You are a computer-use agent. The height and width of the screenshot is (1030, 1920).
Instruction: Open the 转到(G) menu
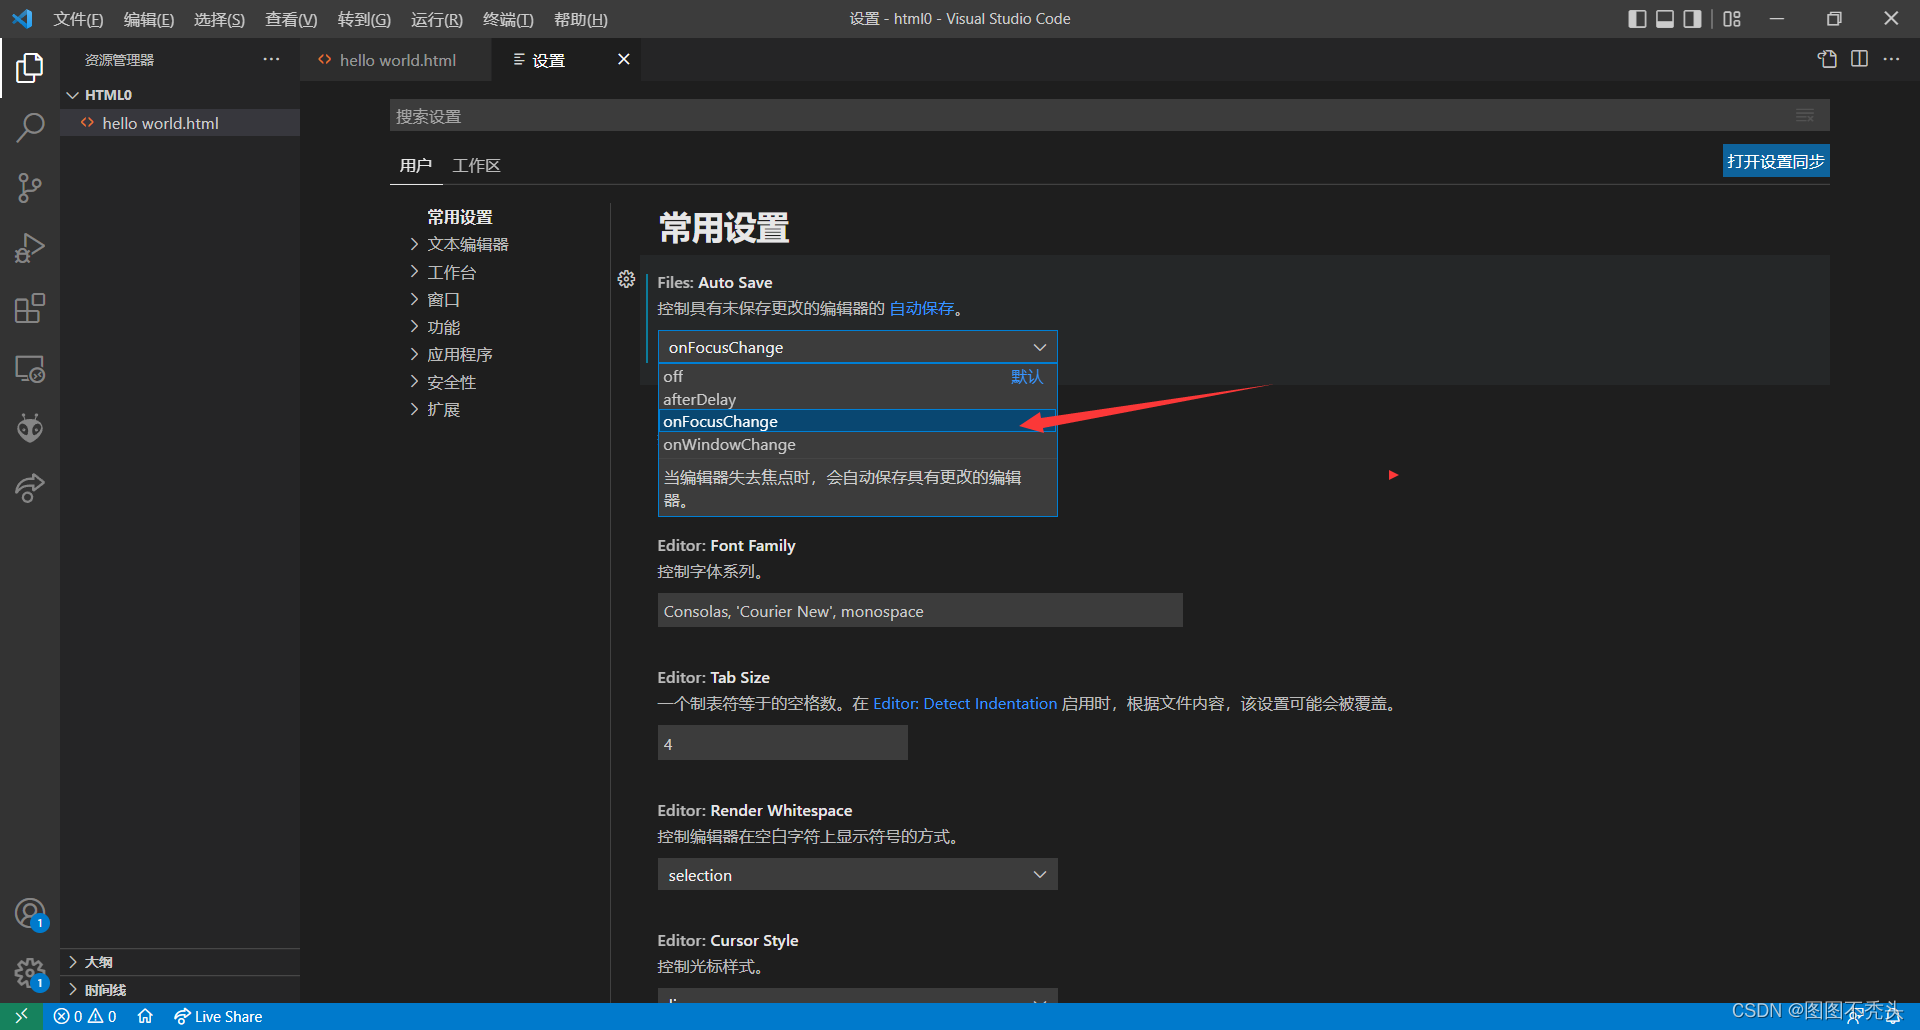364,19
